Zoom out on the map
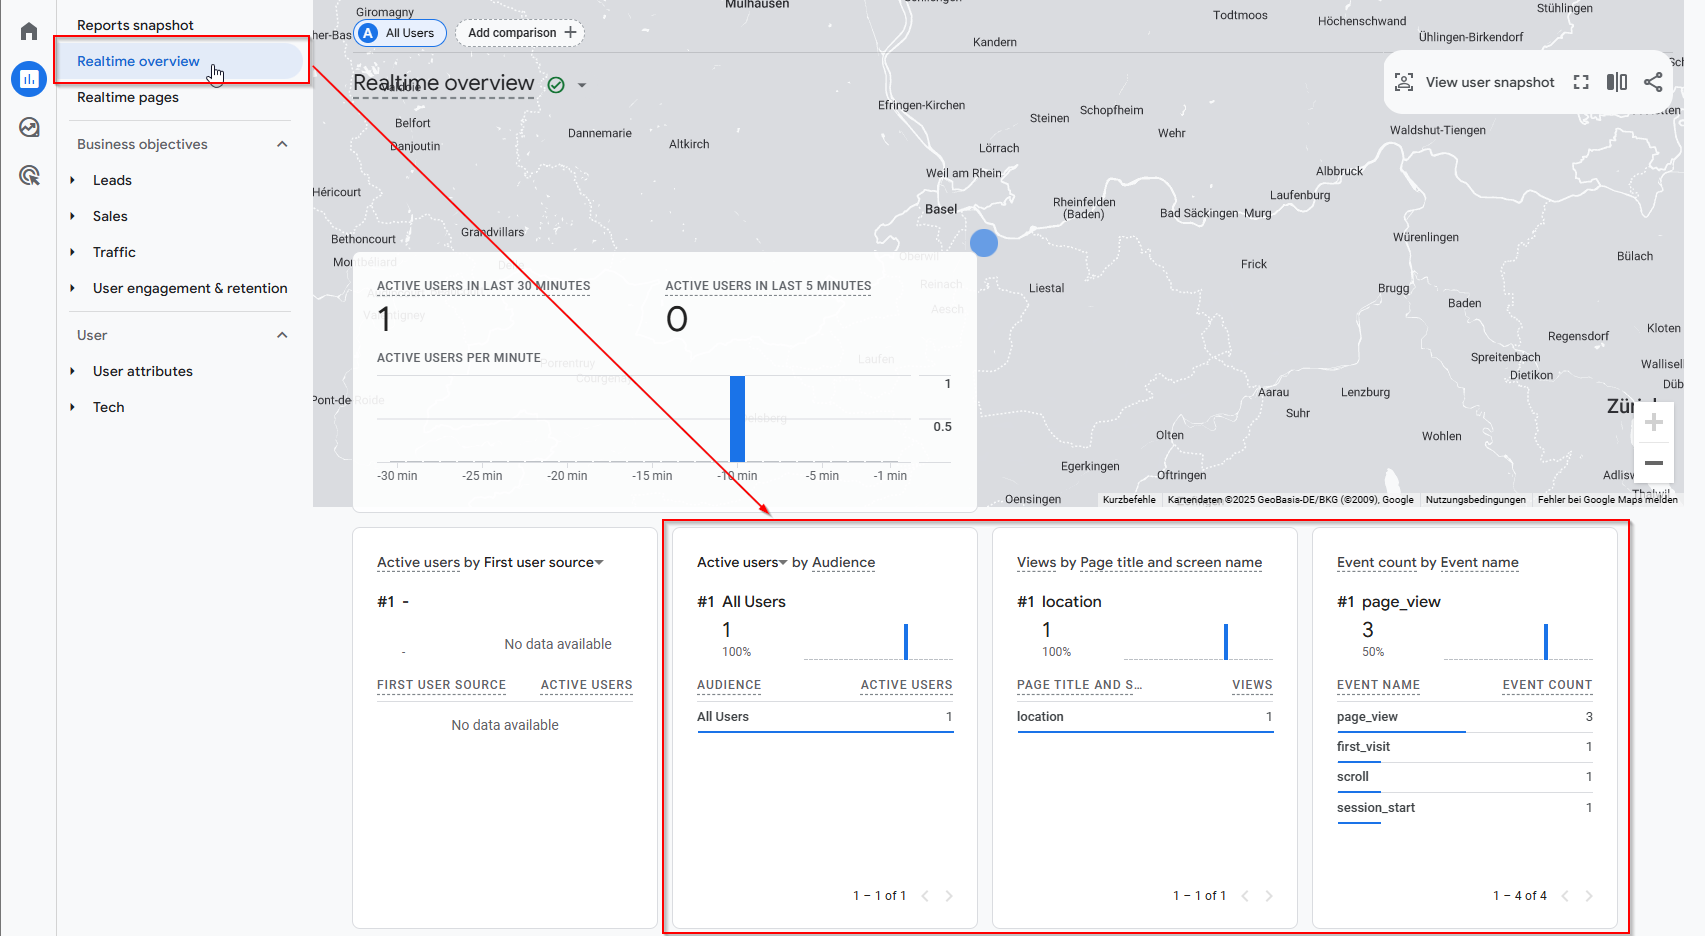Viewport: 1705px width, 936px height. pos(1654,463)
